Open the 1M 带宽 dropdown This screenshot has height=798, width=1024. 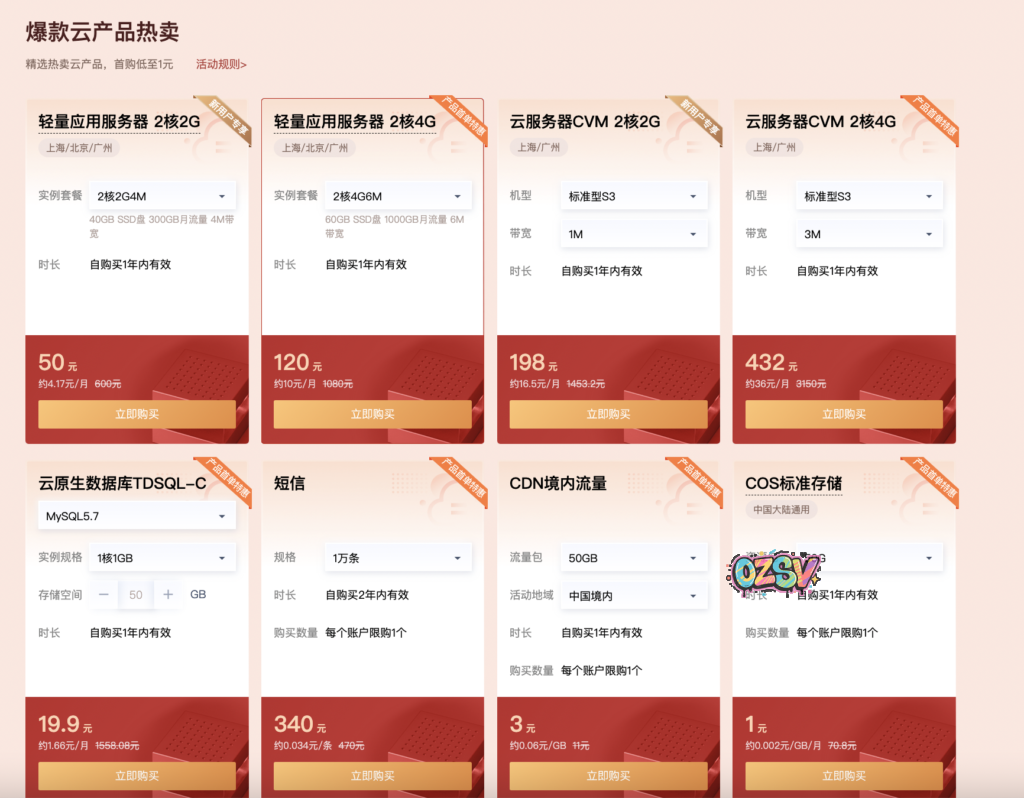tap(633, 234)
